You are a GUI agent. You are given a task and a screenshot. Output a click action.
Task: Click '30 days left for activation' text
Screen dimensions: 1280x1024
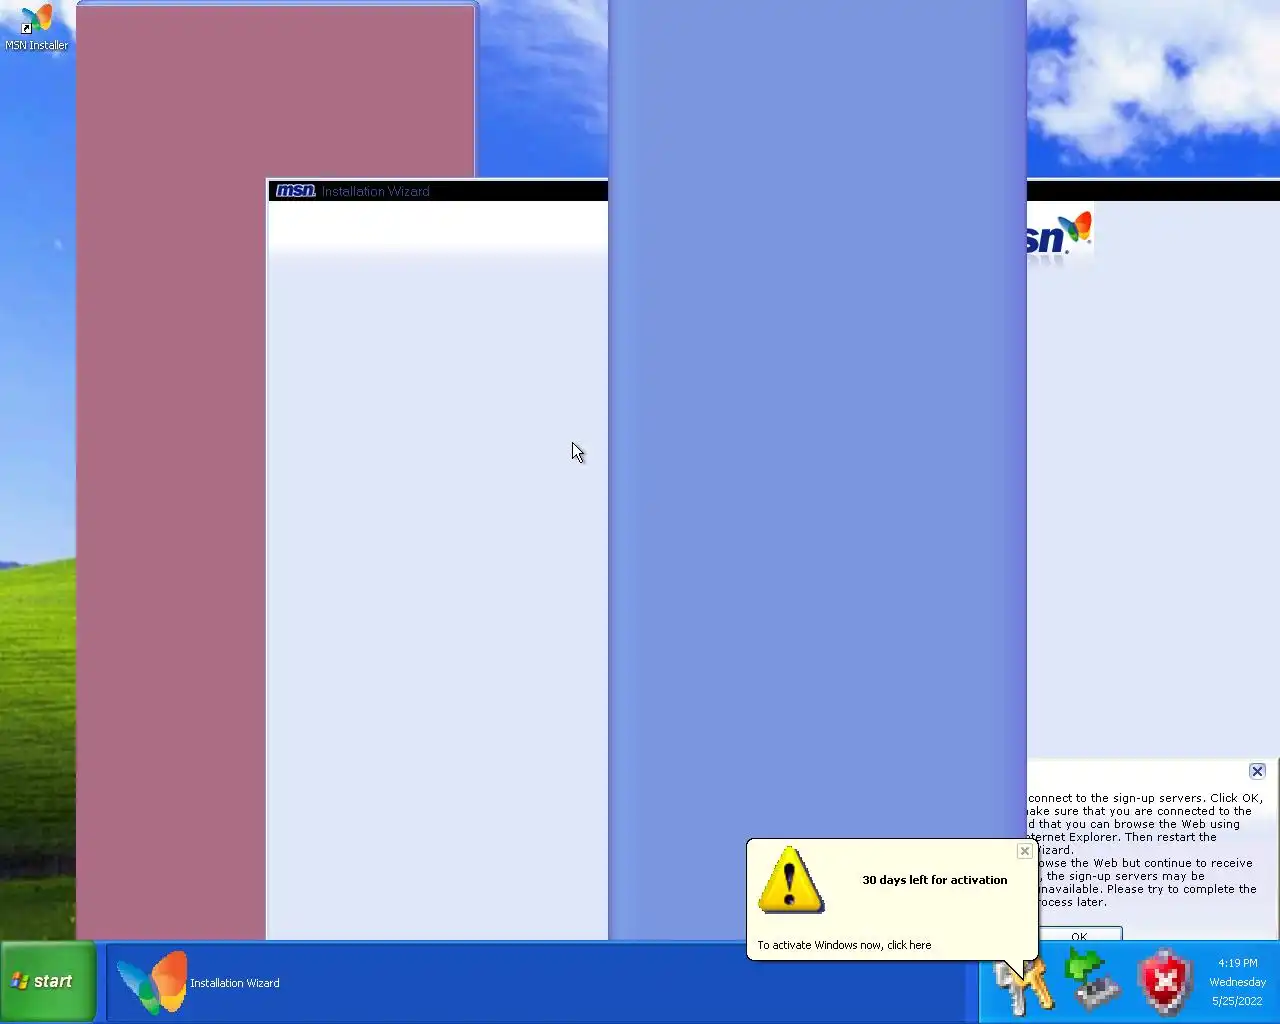pyautogui.click(x=935, y=880)
